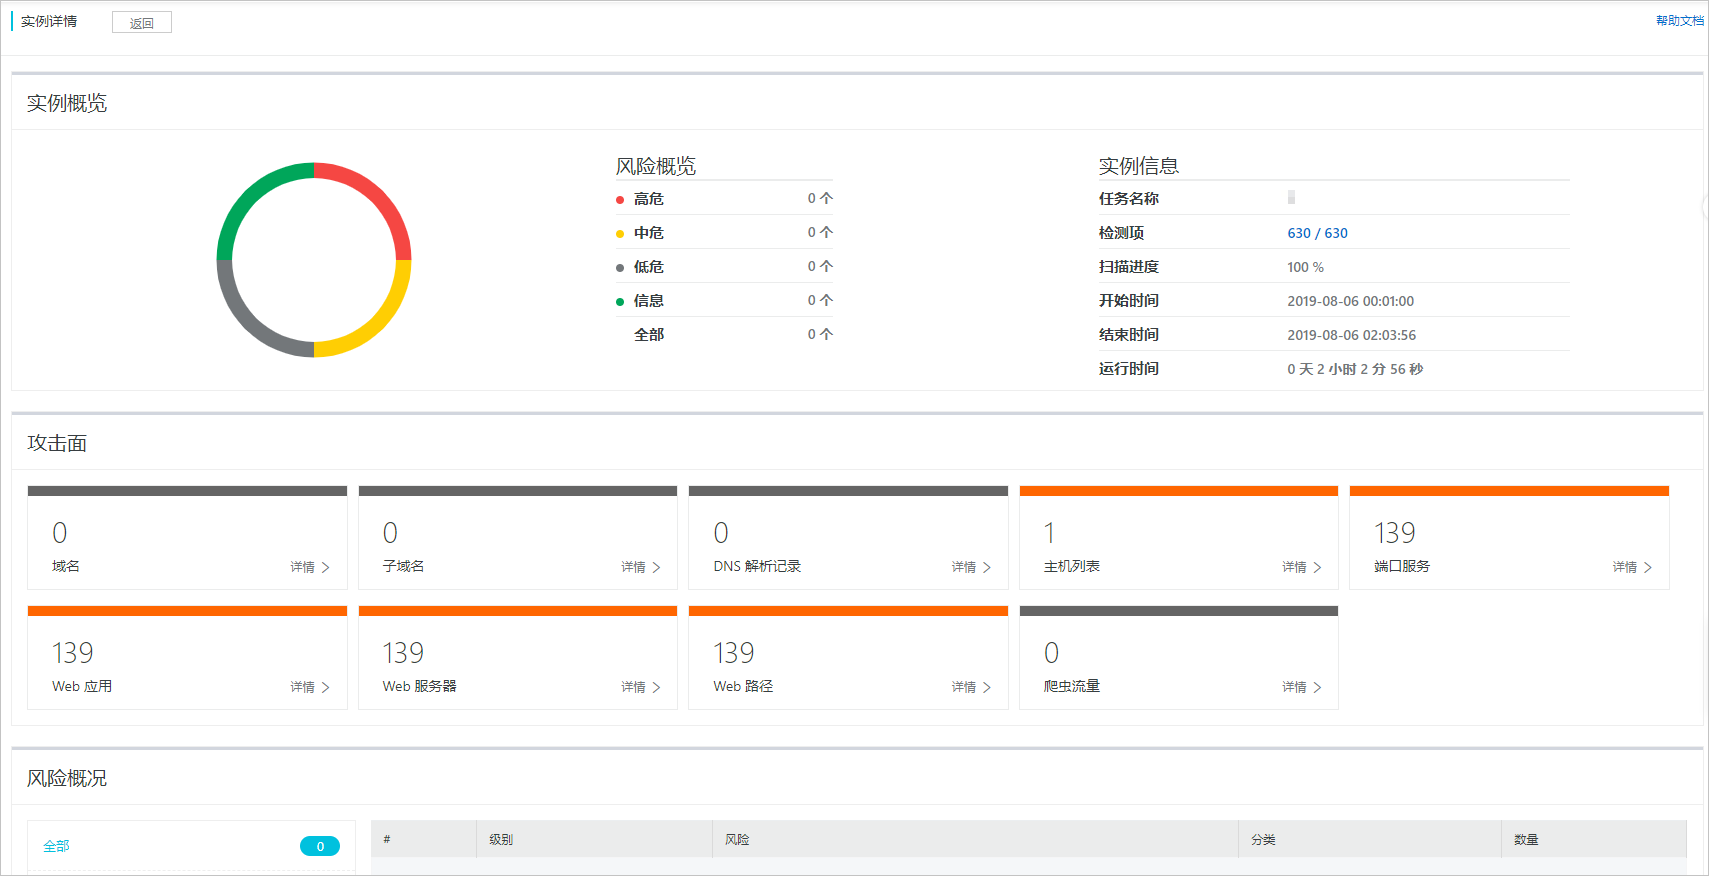Image resolution: width=1709 pixels, height=876 pixels.
Task: Click the 139 count on Web 路径 card
Action: 733,653
